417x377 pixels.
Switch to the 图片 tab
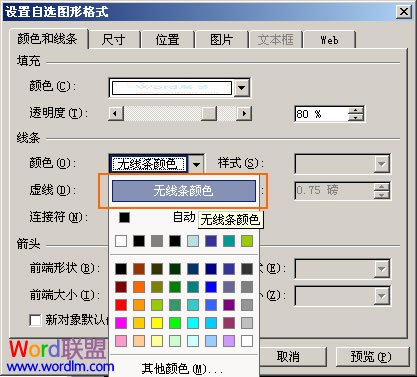pos(221,40)
